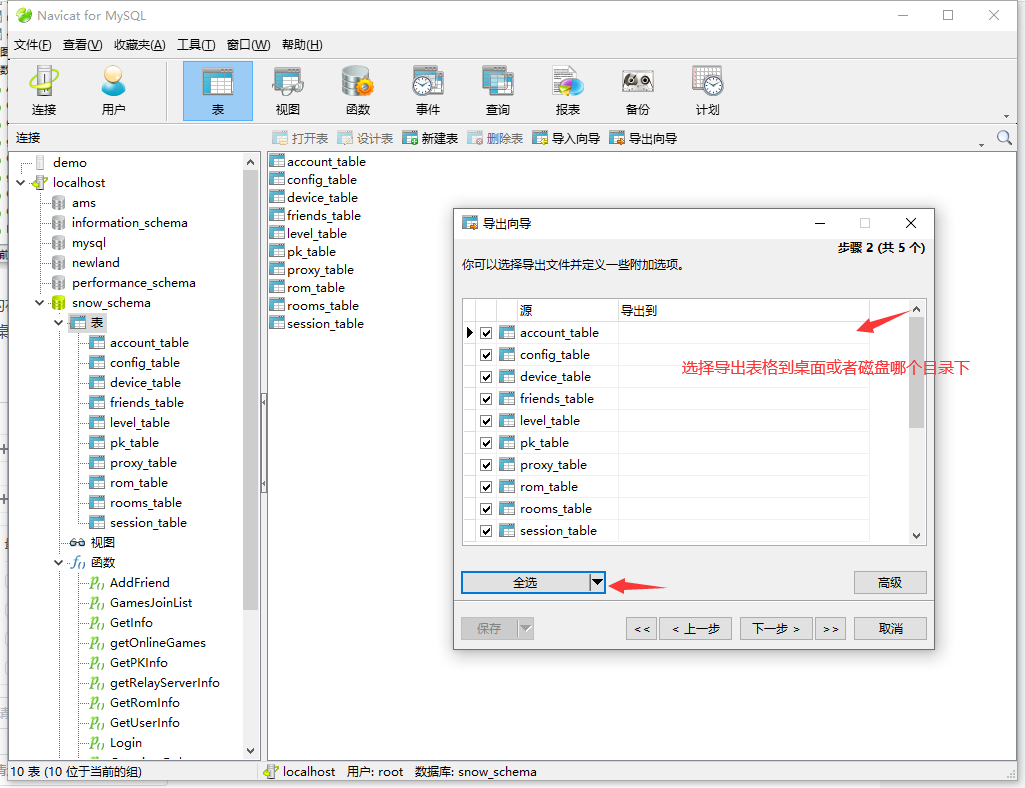The image size is (1025, 788).
Task: Uncheck device_table in export wizard
Action: tap(486, 377)
